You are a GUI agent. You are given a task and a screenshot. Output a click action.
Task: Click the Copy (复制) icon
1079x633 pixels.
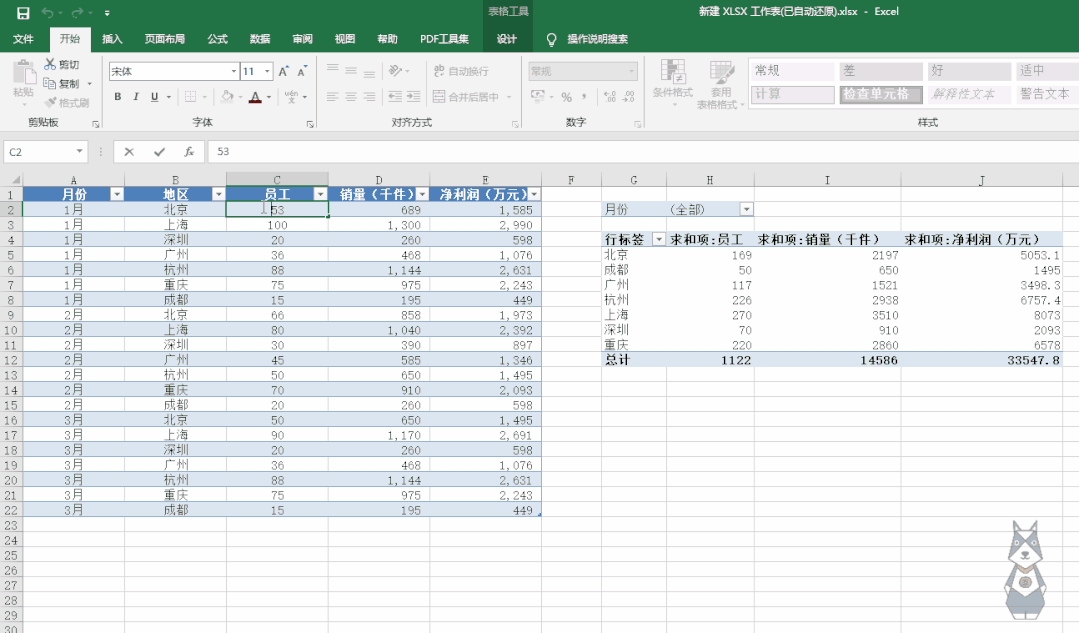click(50, 83)
